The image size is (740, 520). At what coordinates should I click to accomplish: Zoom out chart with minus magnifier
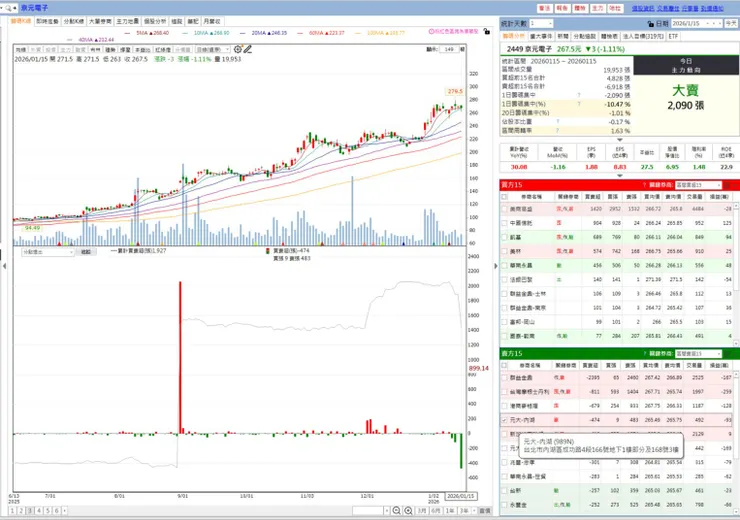coord(396,511)
